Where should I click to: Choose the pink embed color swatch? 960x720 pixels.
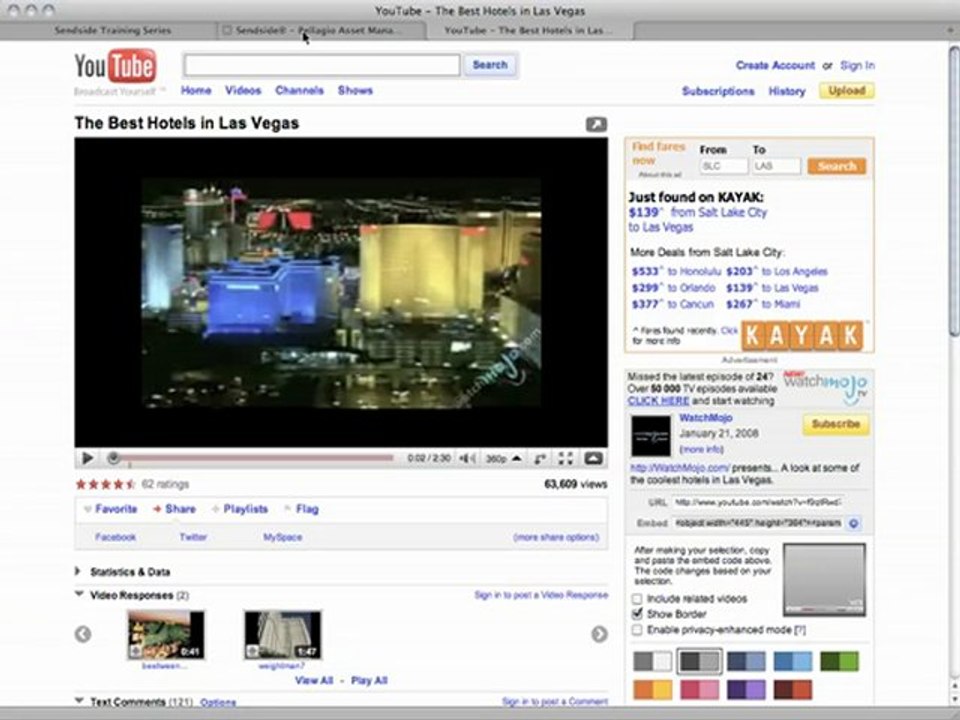coord(699,689)
